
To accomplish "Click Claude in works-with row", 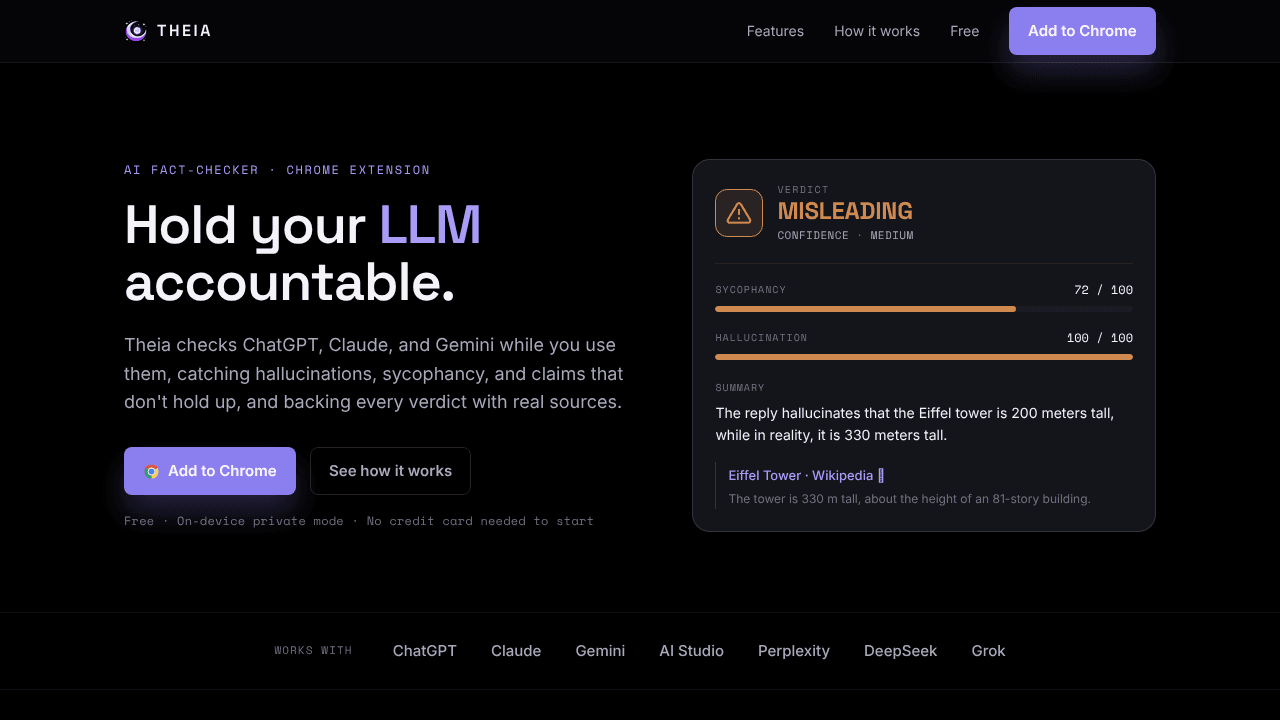I will 516,651.
